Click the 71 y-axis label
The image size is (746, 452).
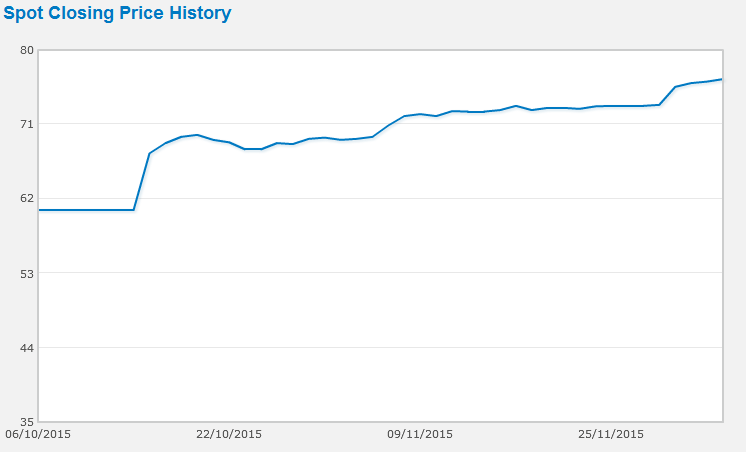click(x=27, y=124)
